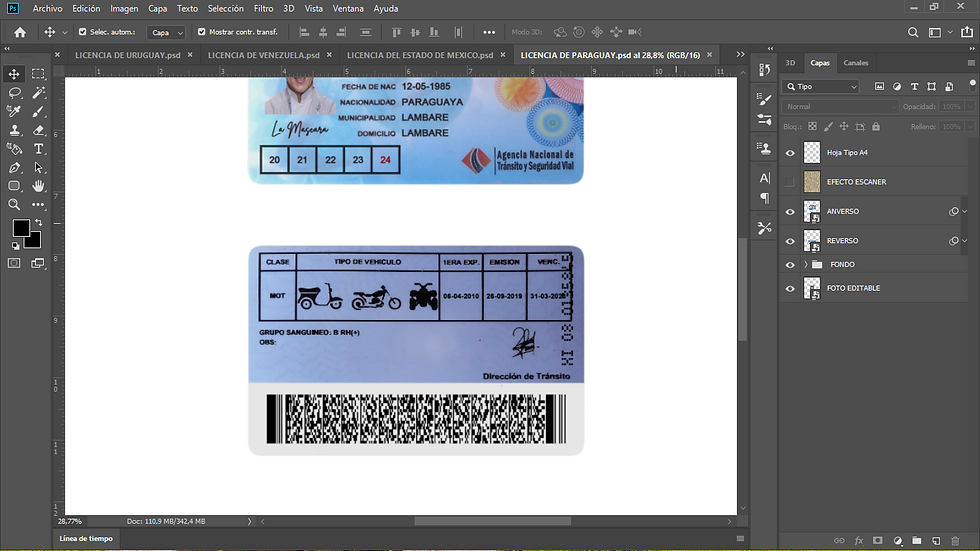
Task: Expand the FONDO layer group
Action: click(x=806, y=264)
